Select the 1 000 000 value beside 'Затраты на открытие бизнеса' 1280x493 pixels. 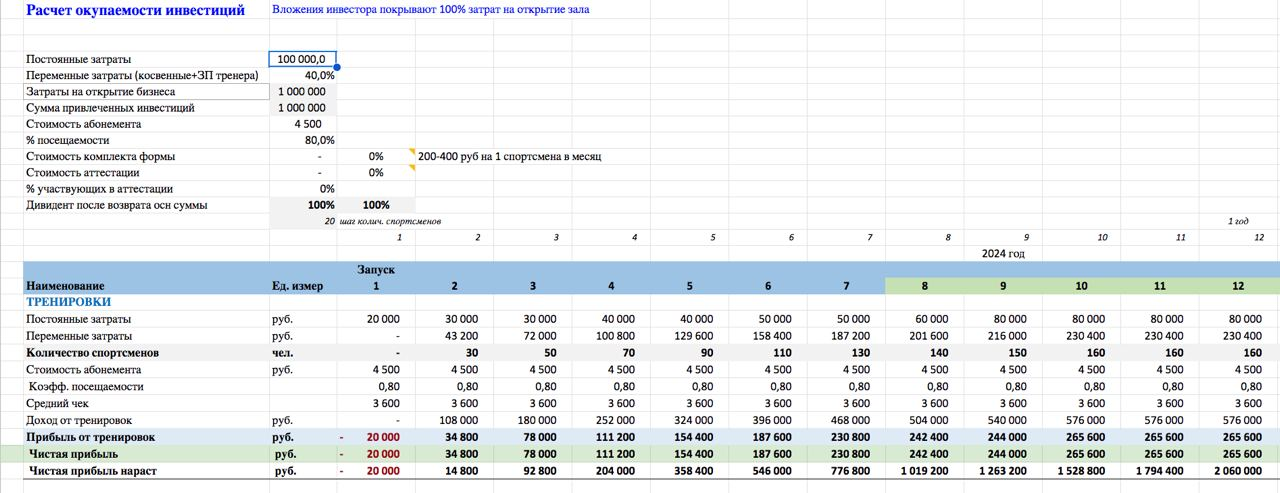[303, 92]
